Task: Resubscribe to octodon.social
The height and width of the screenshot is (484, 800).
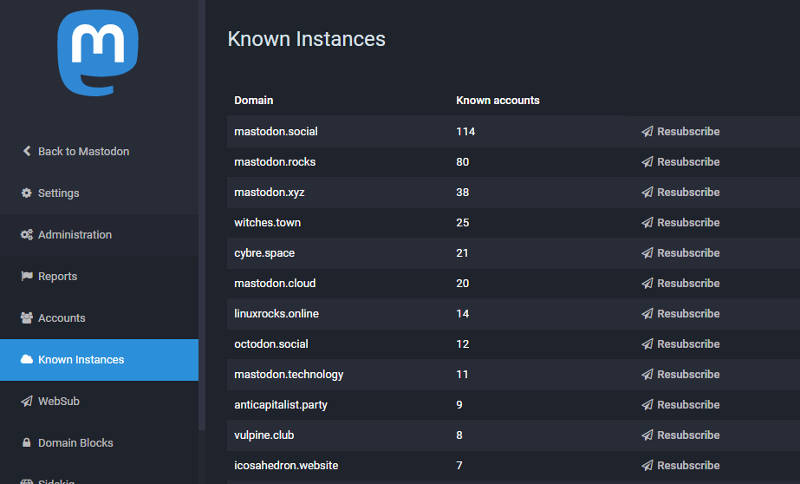Action: 681,344
